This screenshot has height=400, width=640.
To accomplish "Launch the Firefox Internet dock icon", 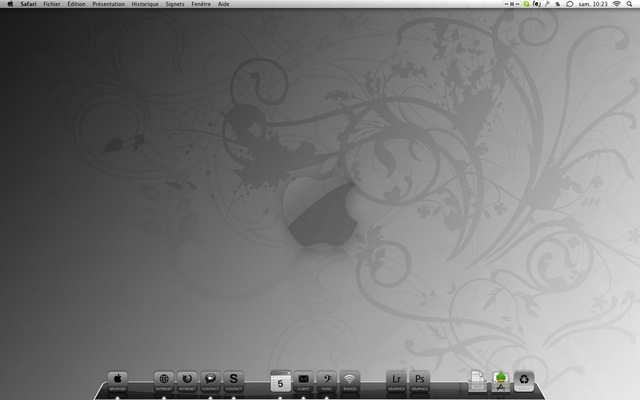I will [187, 381].
